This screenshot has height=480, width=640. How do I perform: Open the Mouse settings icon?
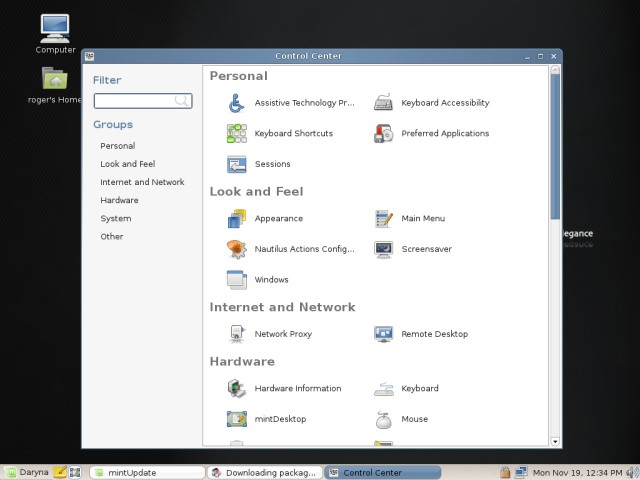[383, 419]
